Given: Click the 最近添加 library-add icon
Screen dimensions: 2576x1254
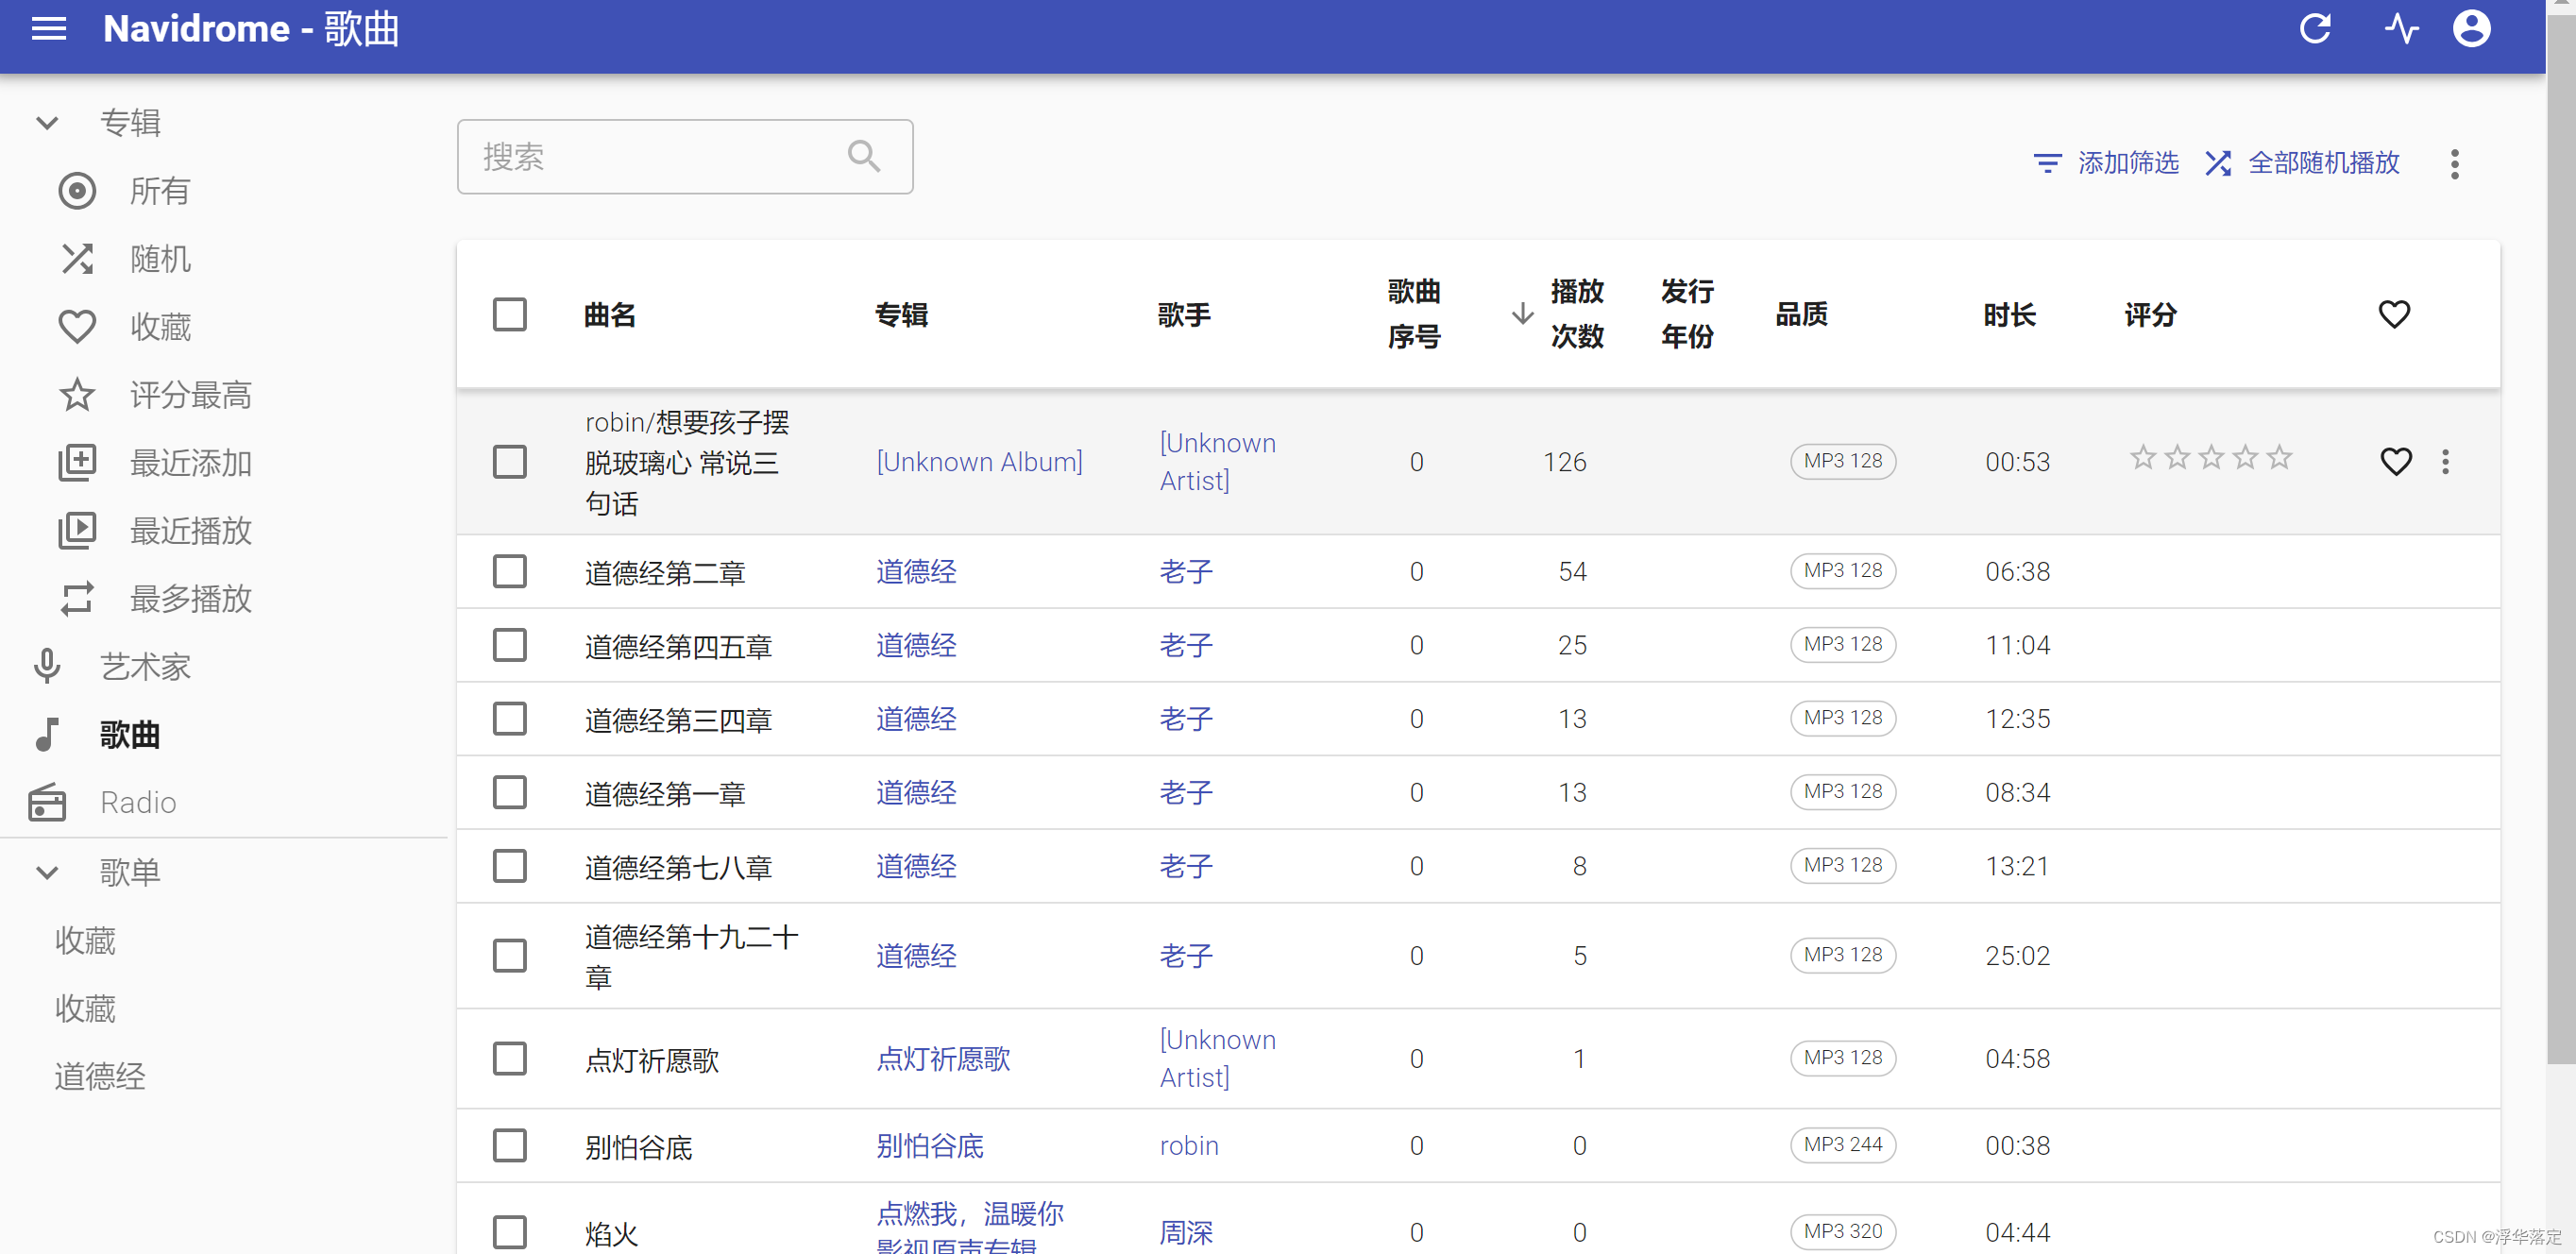Looking at the screenshot, I should pyautogui.click(x=77, y=463).
